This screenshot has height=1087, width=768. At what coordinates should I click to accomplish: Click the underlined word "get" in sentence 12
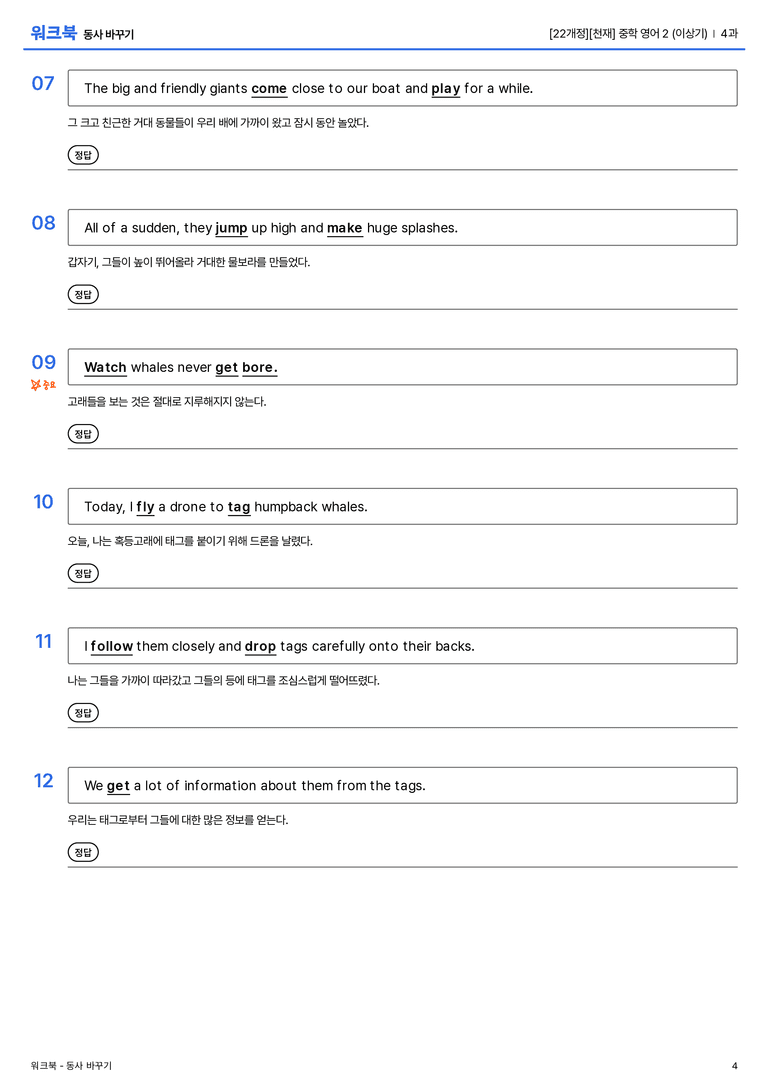coord(119,786)
